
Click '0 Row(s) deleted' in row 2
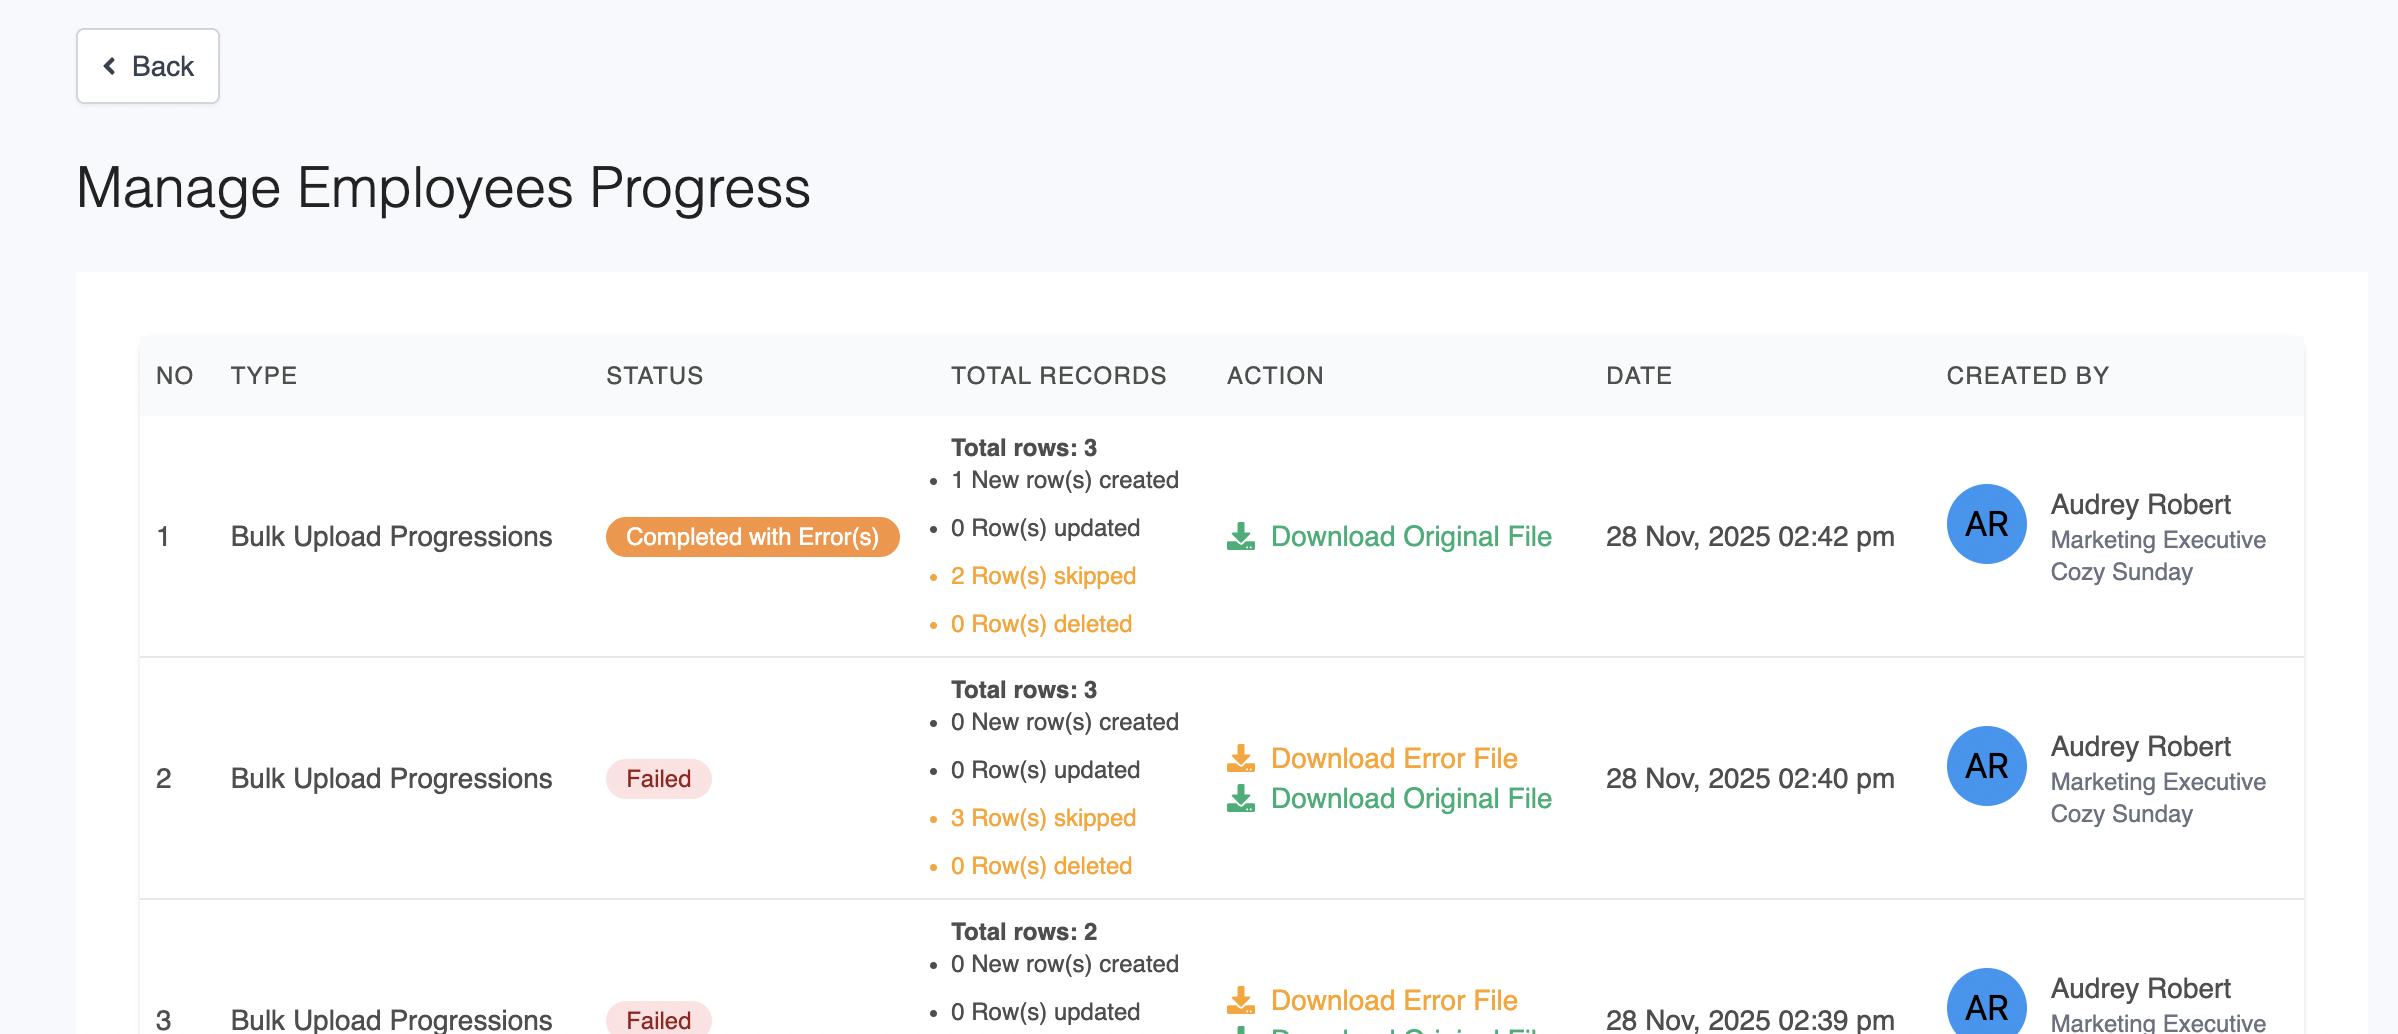coord(1041,866)
